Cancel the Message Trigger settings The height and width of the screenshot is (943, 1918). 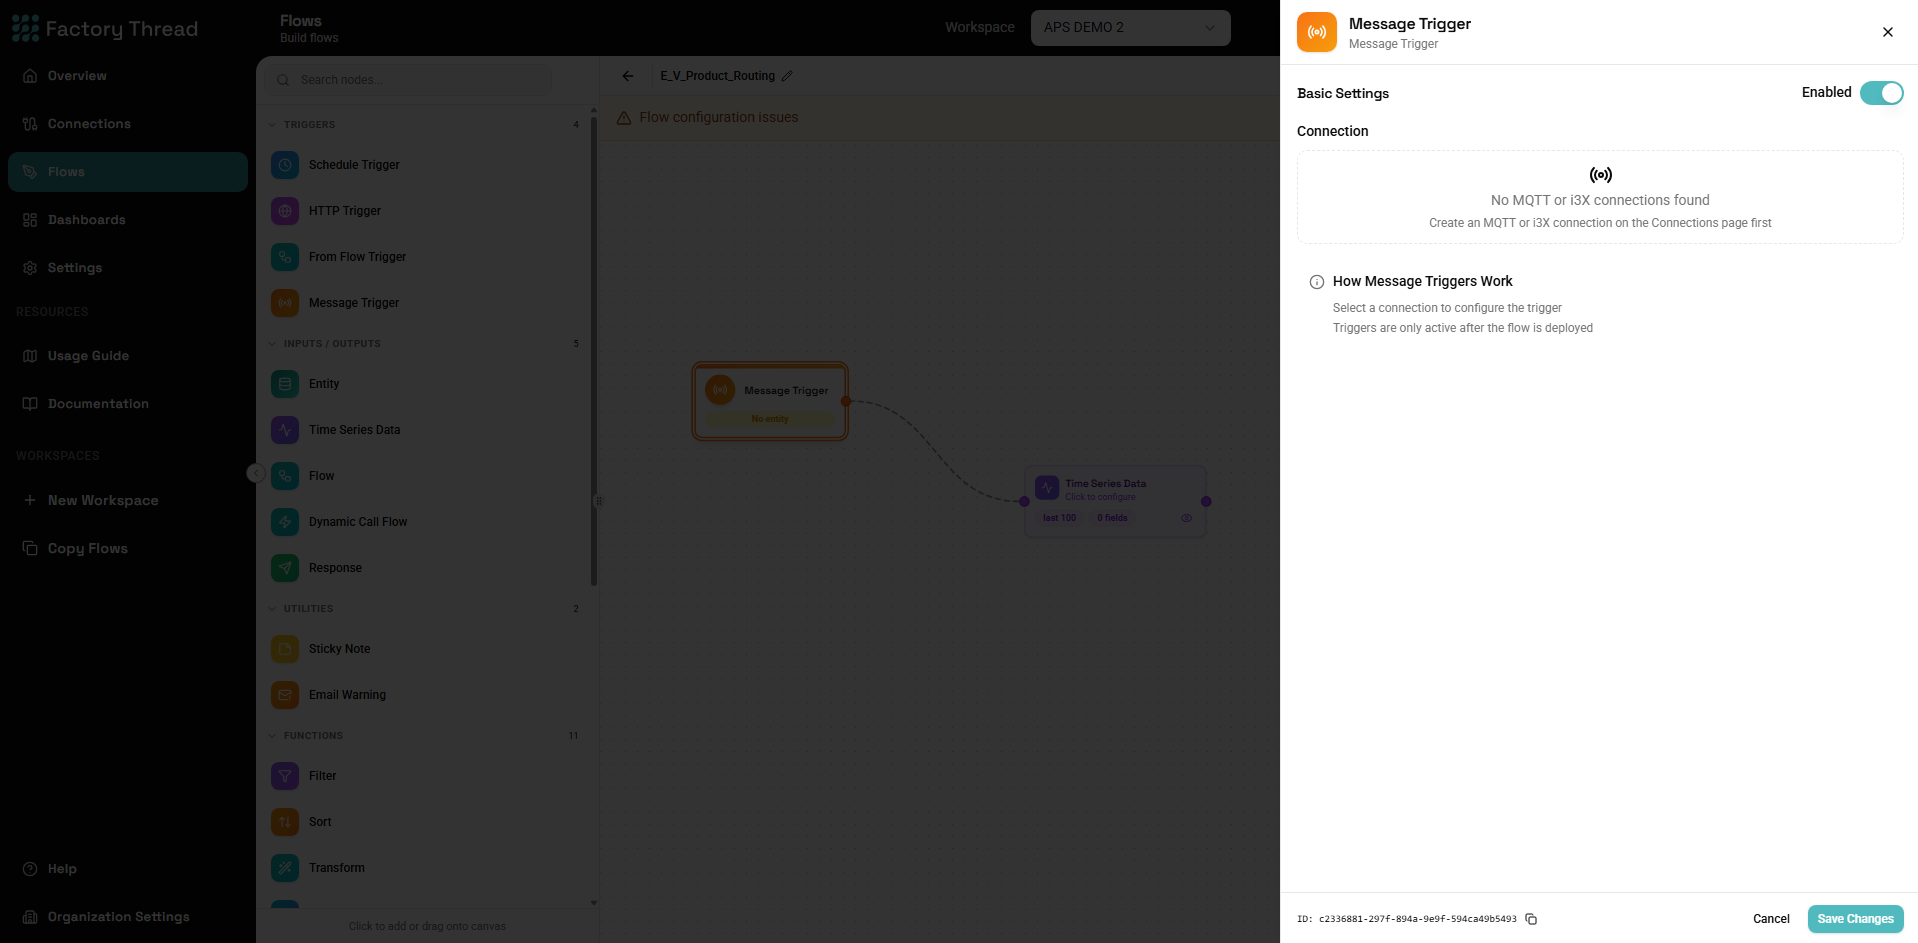(x=1771, y=919)
